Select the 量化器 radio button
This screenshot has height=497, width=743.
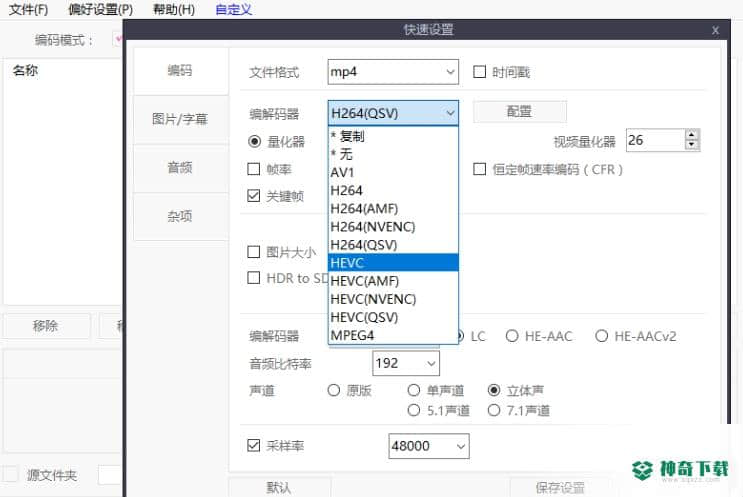[254, 142]
